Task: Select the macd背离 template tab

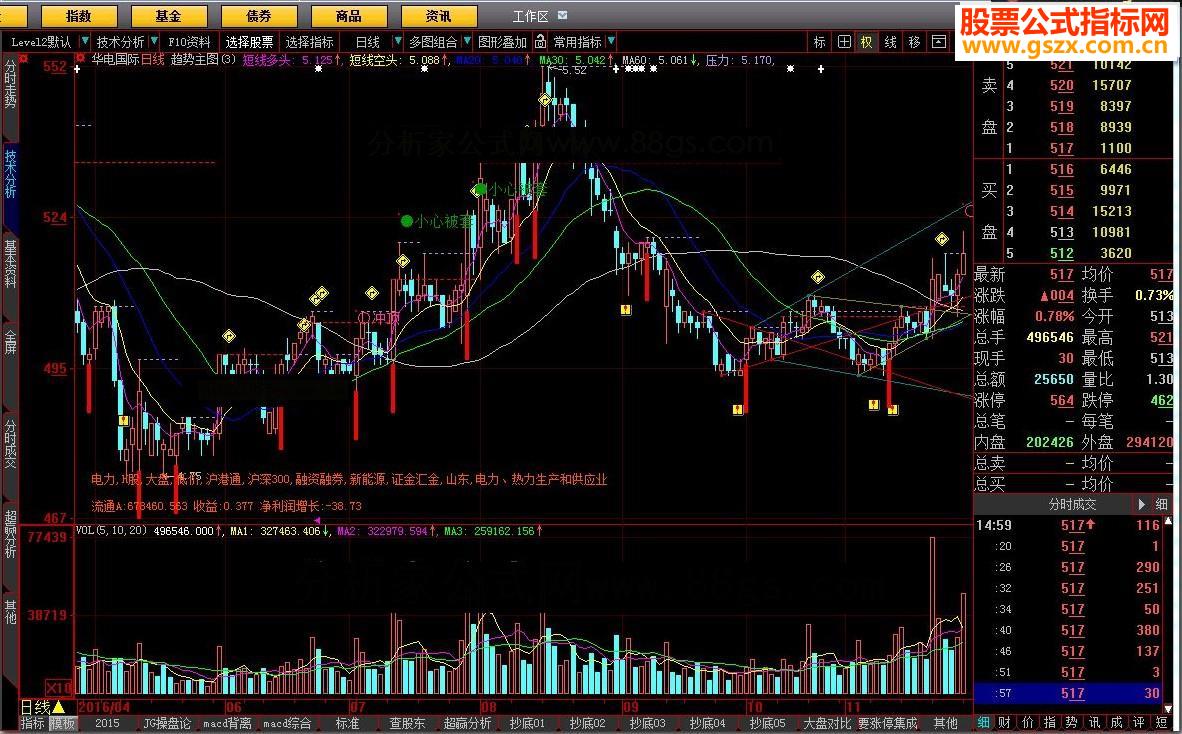Action: [227, 723]
